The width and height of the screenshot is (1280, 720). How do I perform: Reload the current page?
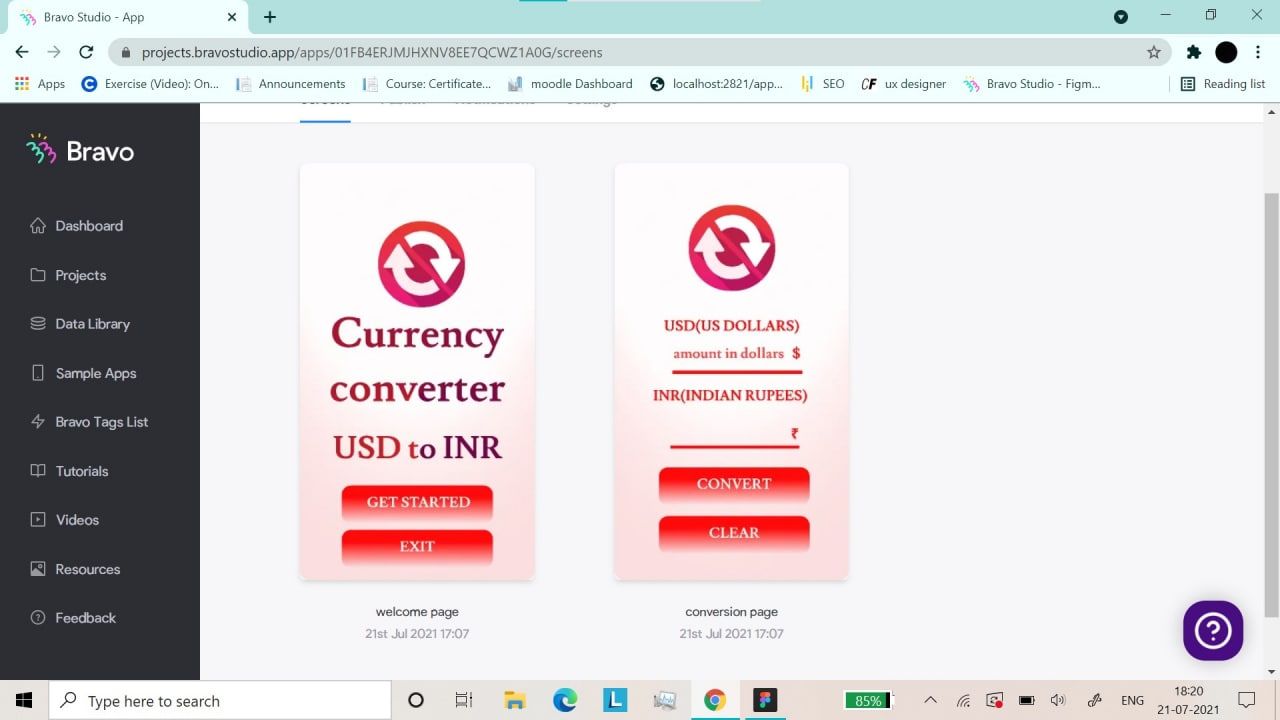click(86, 52)
